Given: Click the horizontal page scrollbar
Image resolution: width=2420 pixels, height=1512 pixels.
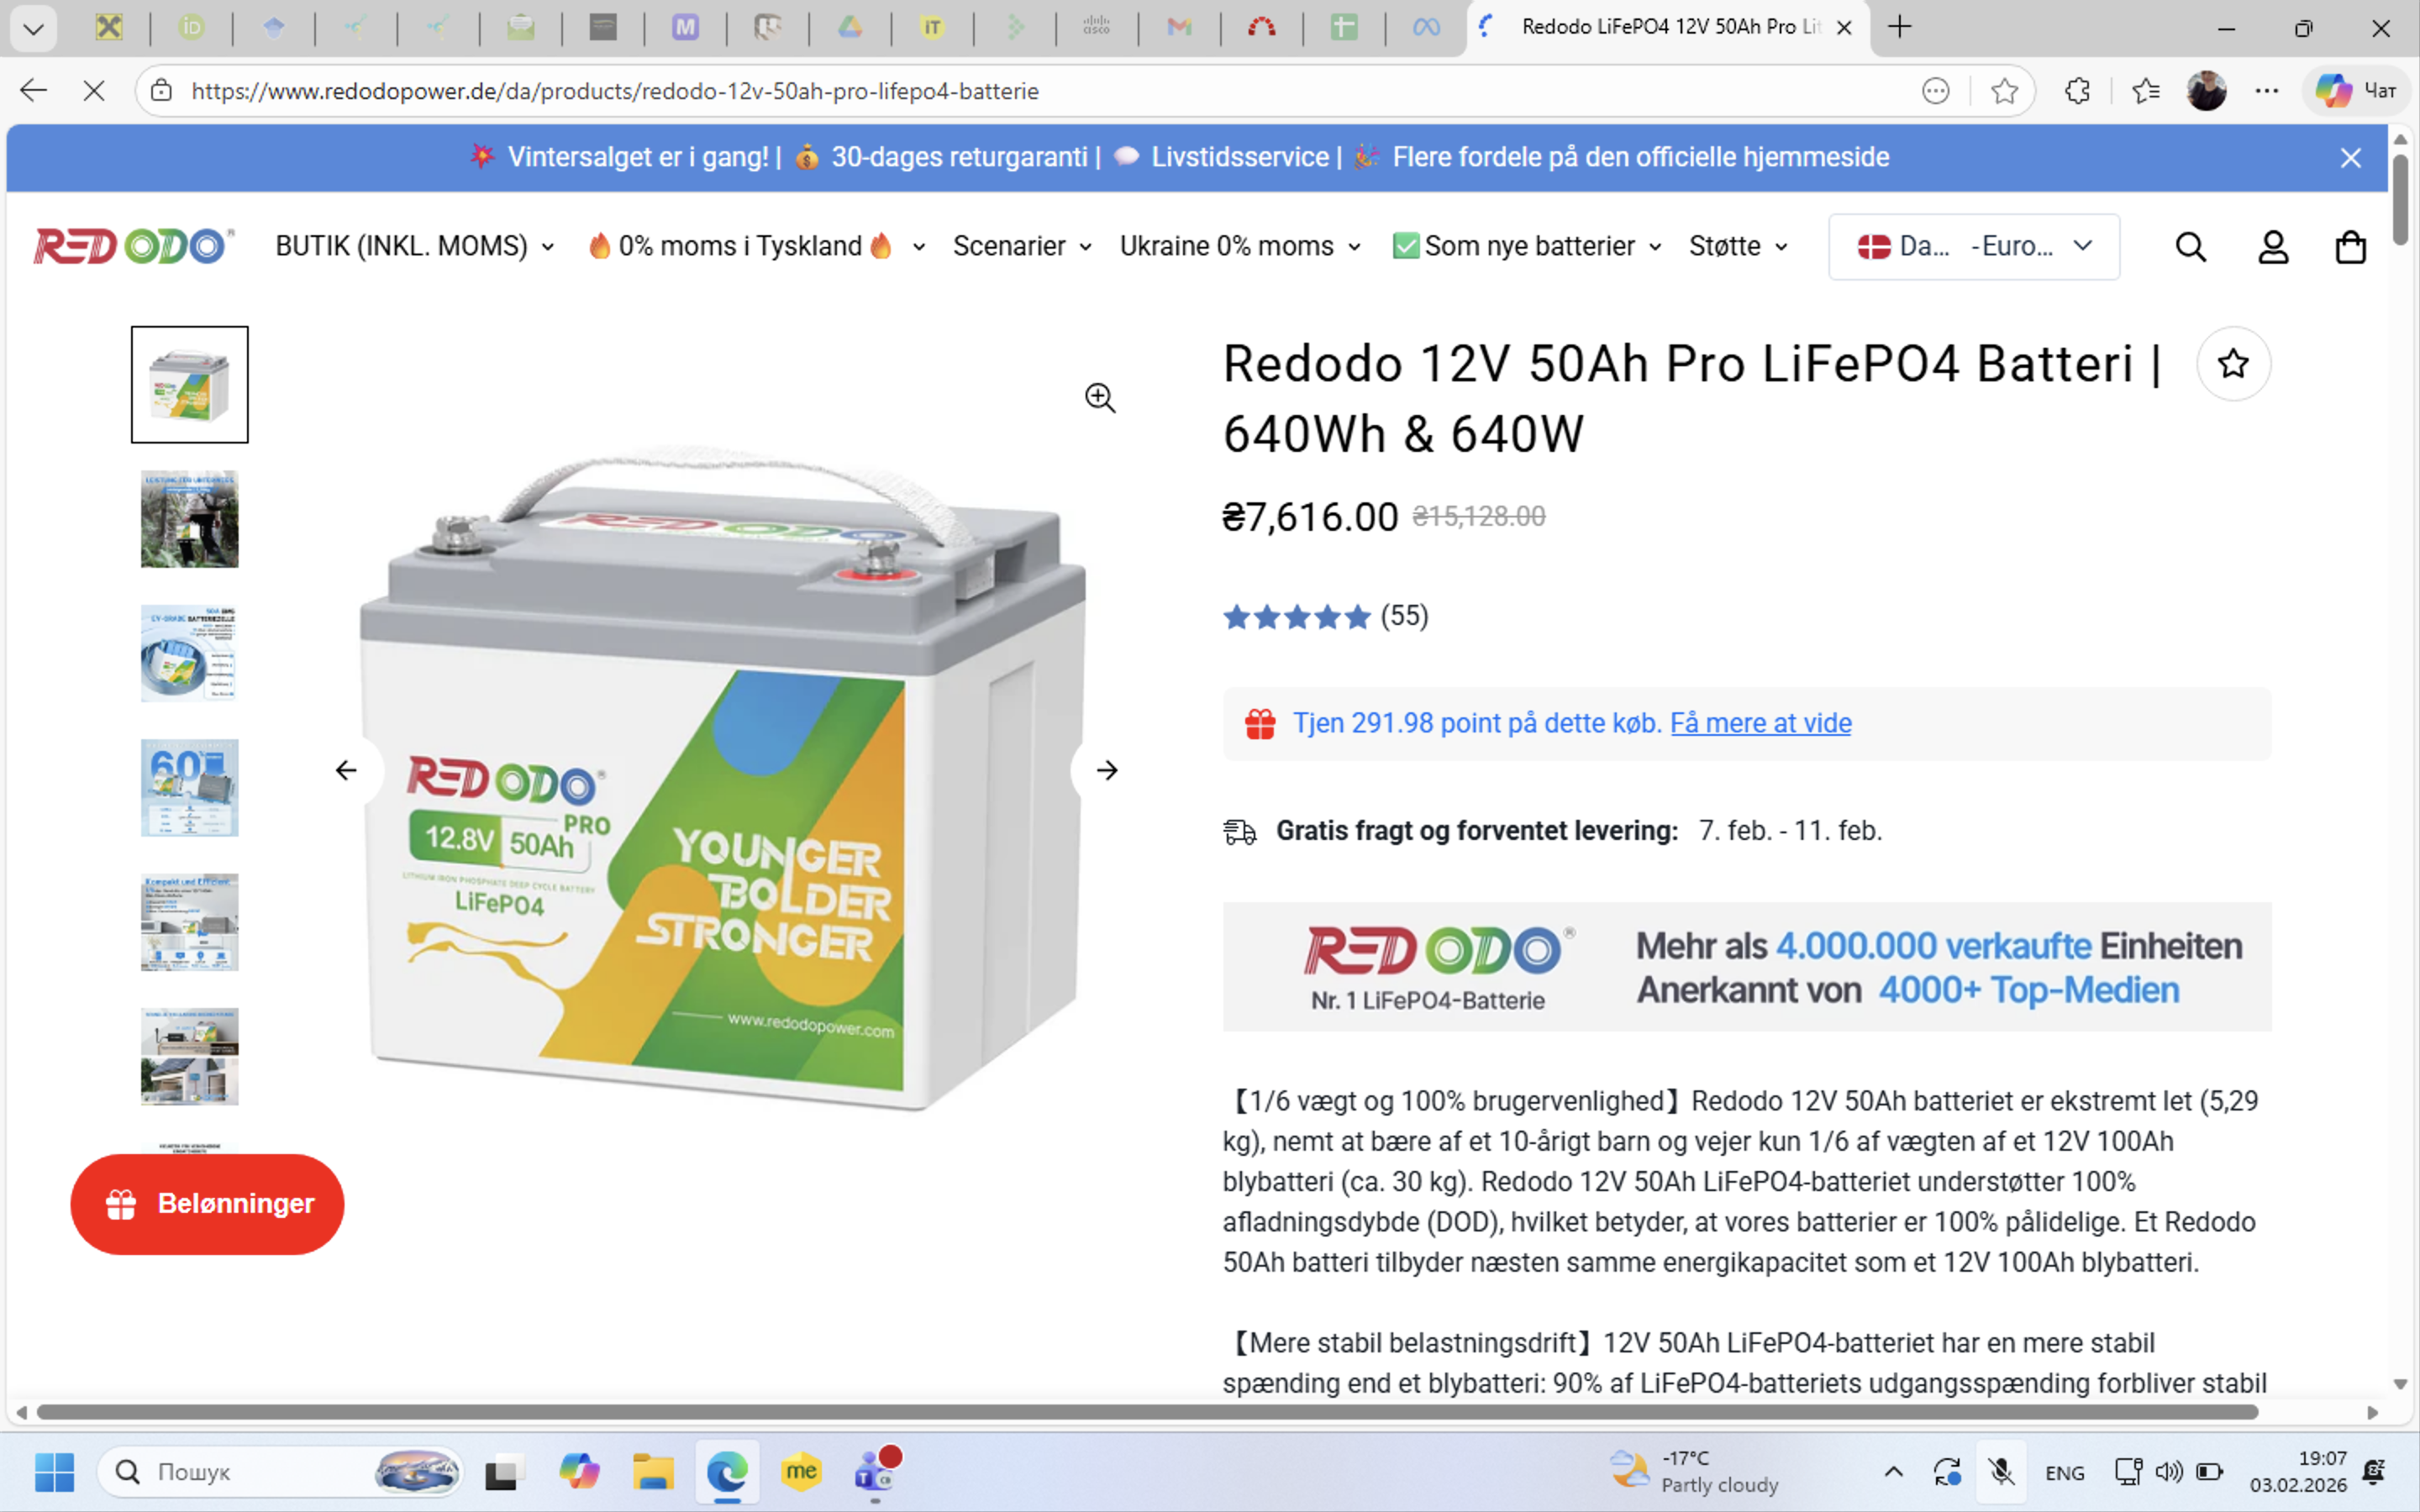Looking at the screenshot, I should click(x=1147, y=1412).
